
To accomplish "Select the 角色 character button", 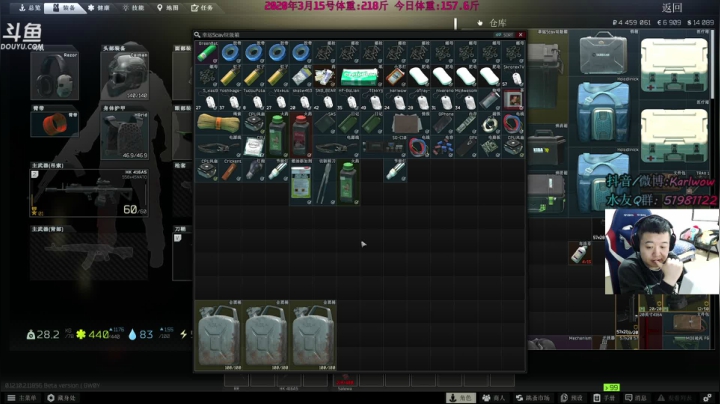I will (x=461, y=398).
